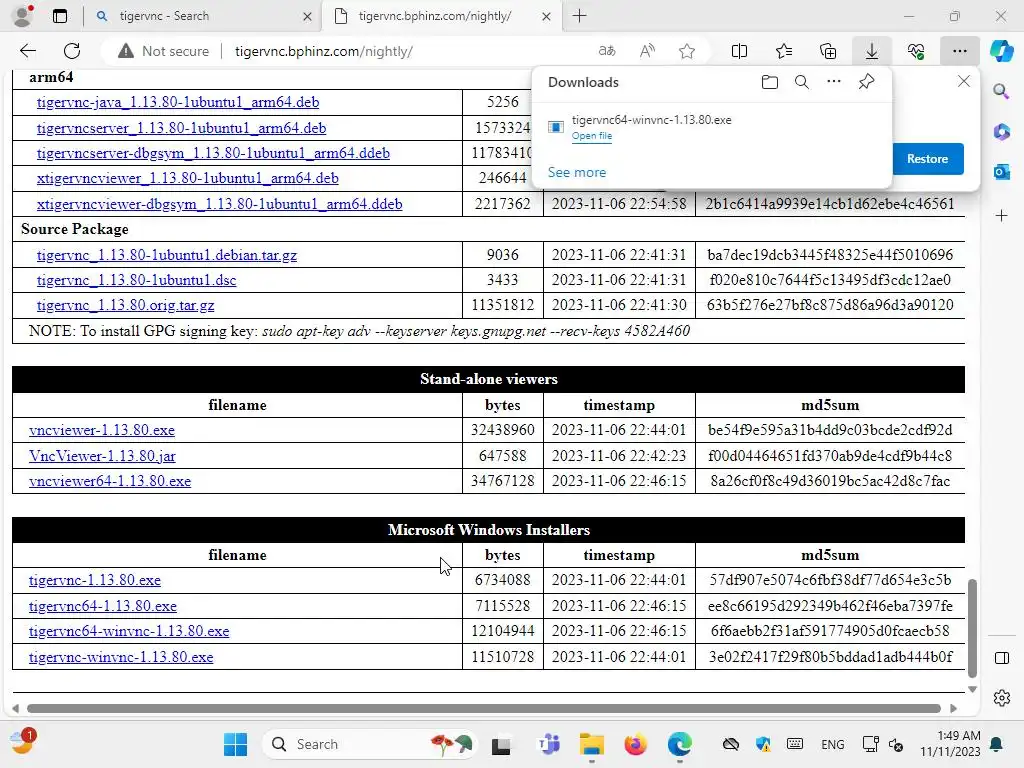
Task: Toggle split screen view
Action: [739, 51]
